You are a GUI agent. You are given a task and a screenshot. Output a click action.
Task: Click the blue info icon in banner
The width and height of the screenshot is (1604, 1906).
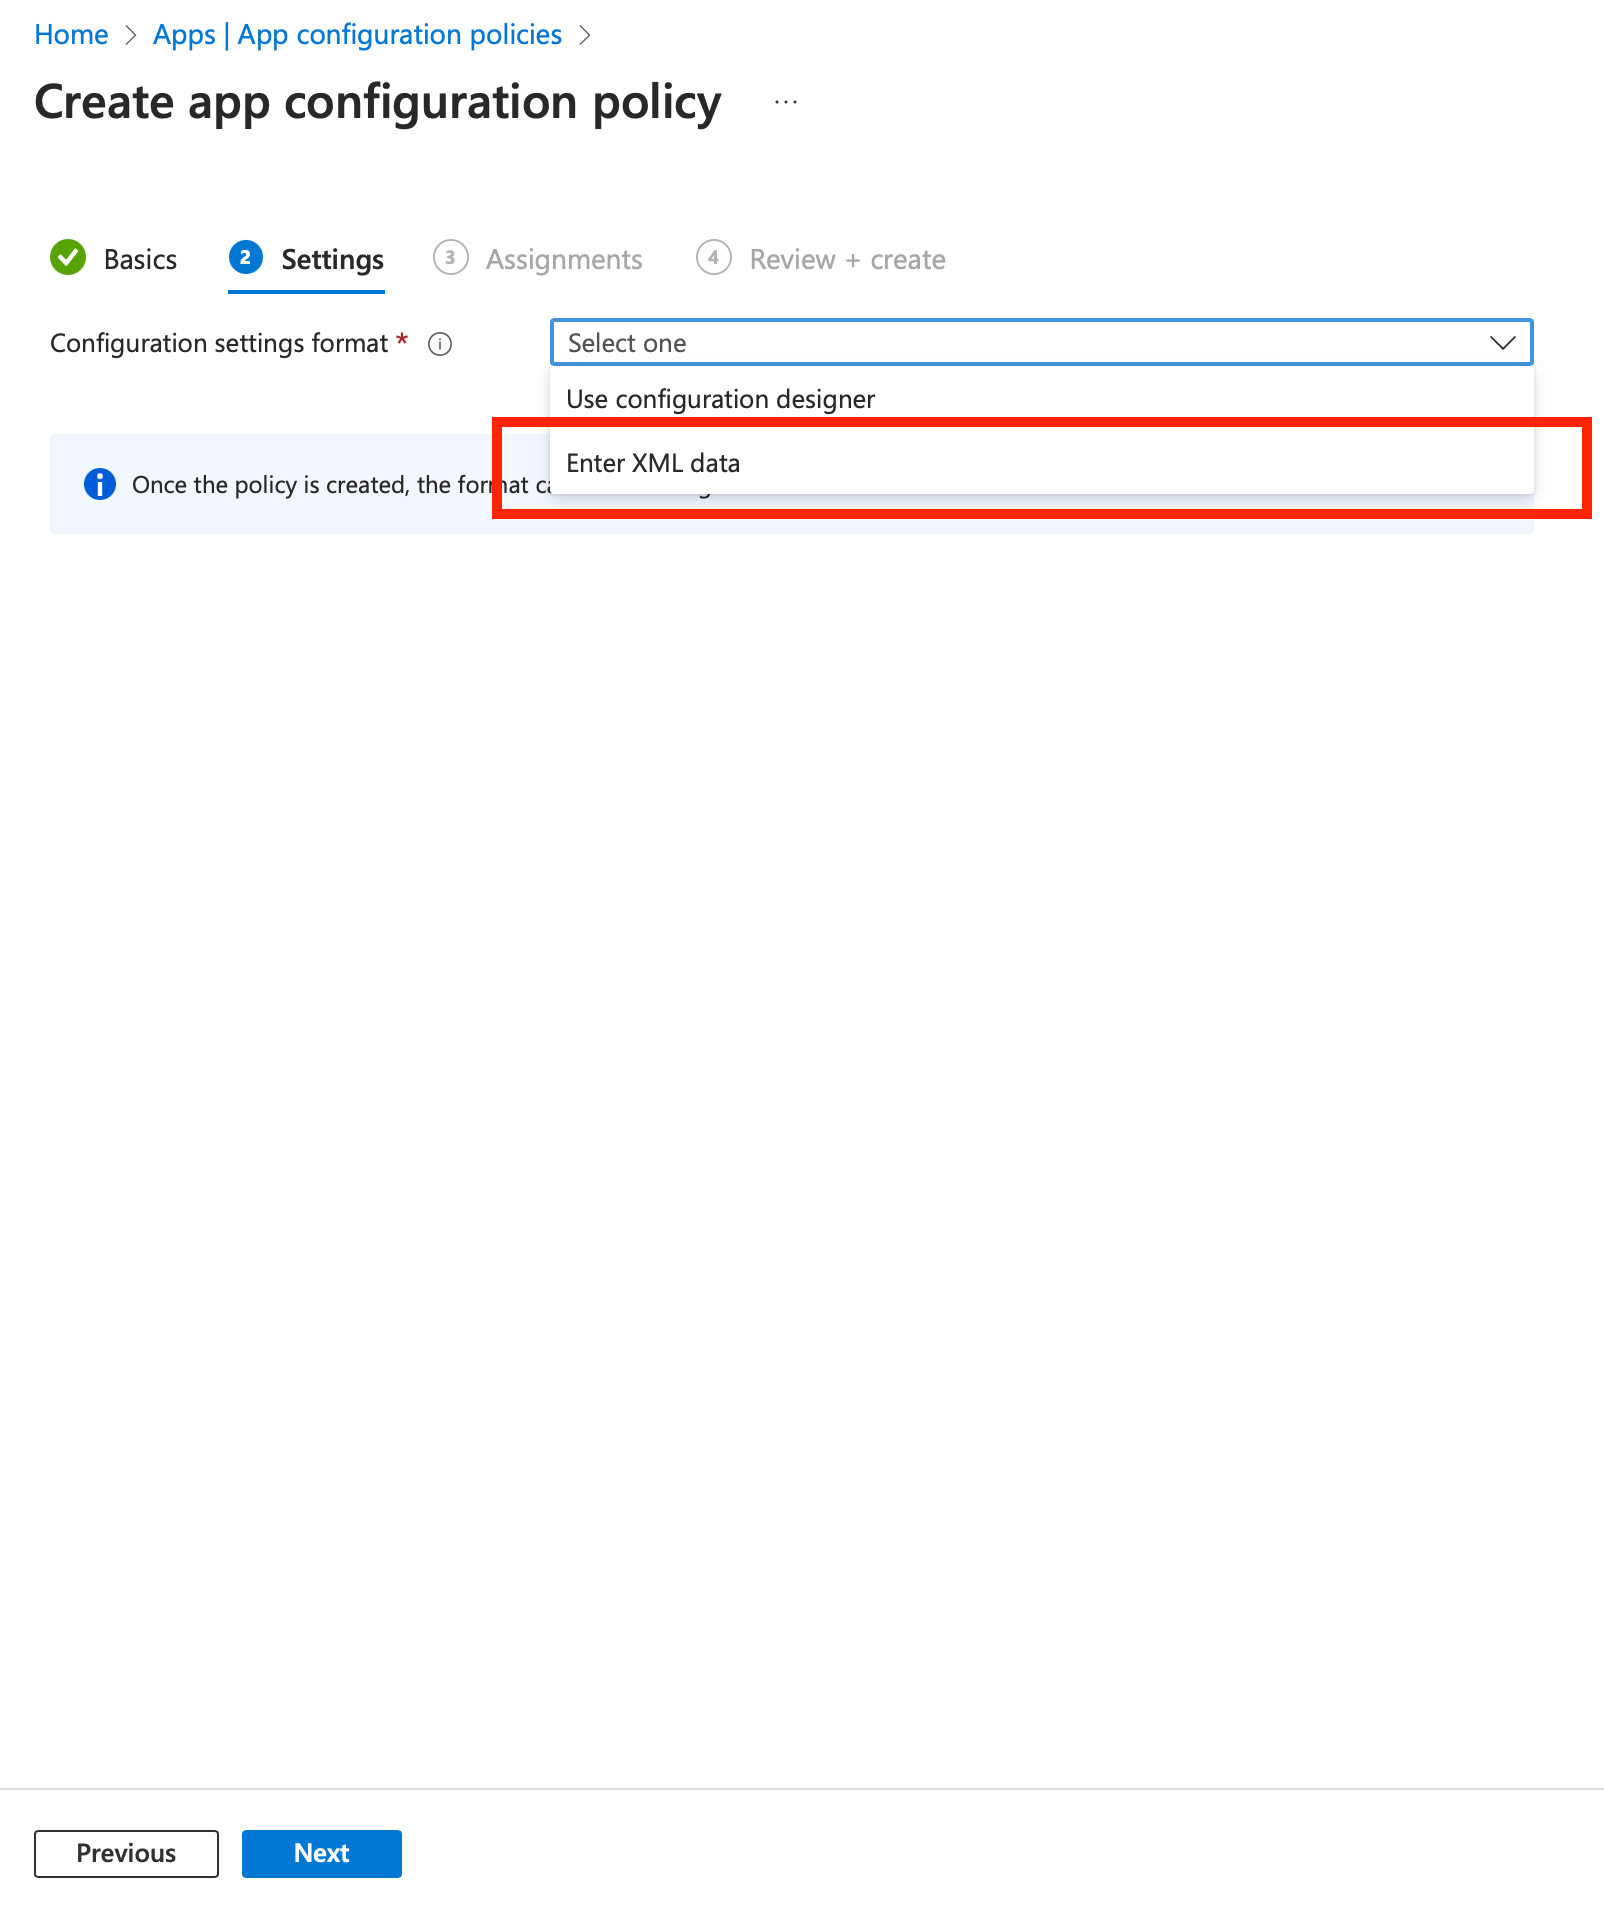(x=100, y=484)
